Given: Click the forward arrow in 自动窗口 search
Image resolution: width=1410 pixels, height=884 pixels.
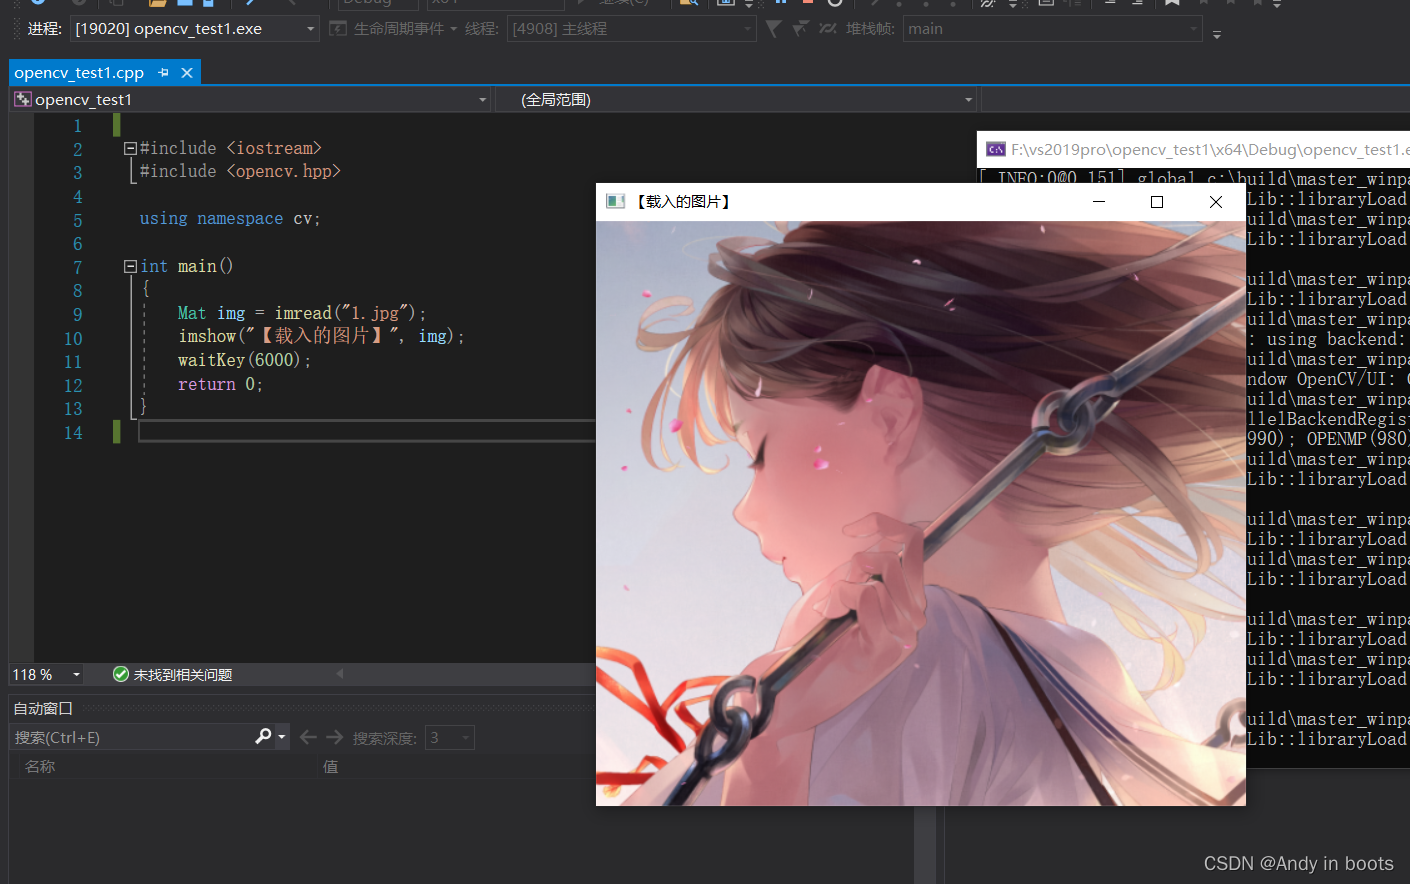Looking at the screenshot, I should point(335,737).
